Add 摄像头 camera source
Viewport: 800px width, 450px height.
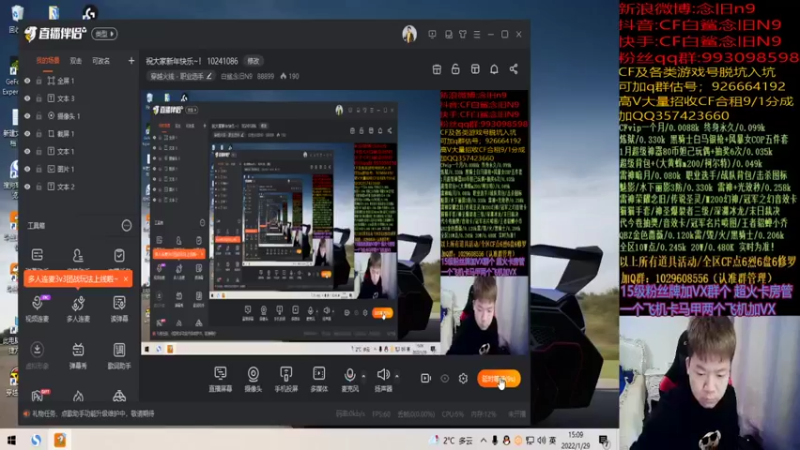point(253,379)
